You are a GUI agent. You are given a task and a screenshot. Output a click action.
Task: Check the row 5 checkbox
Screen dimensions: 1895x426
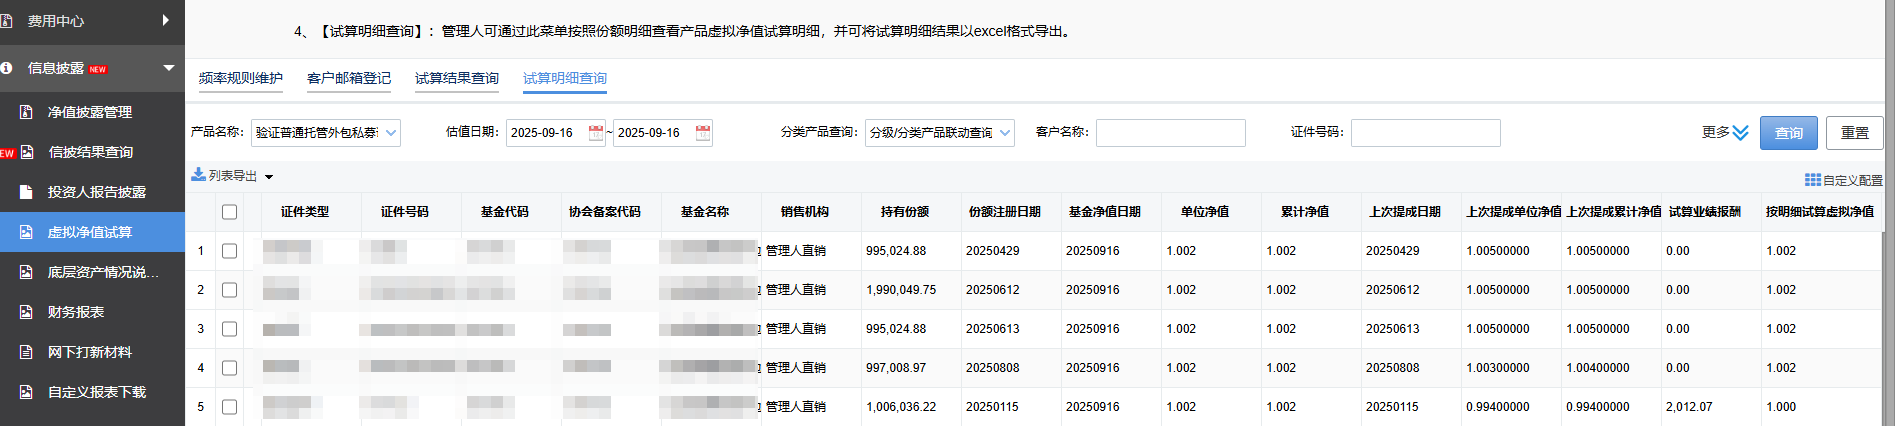[229, 407]
